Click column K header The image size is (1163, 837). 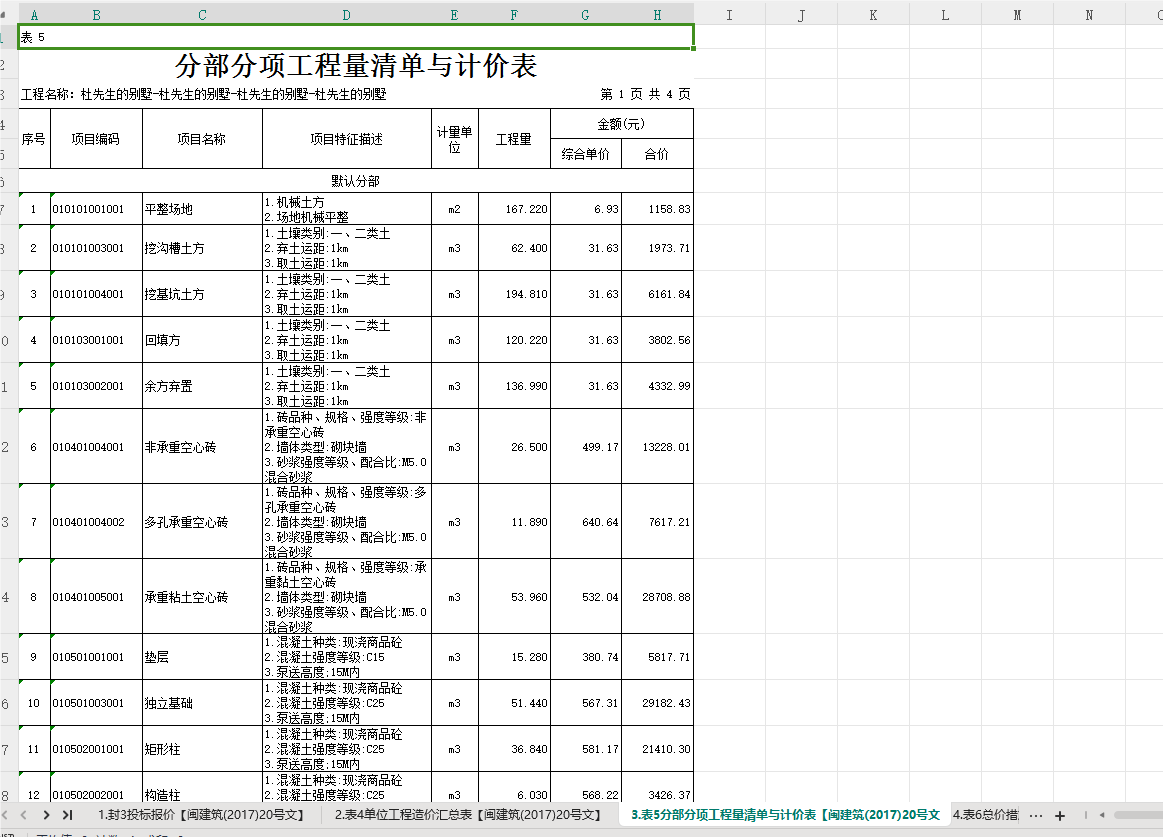pyautogui.click(x=873, y=15)
